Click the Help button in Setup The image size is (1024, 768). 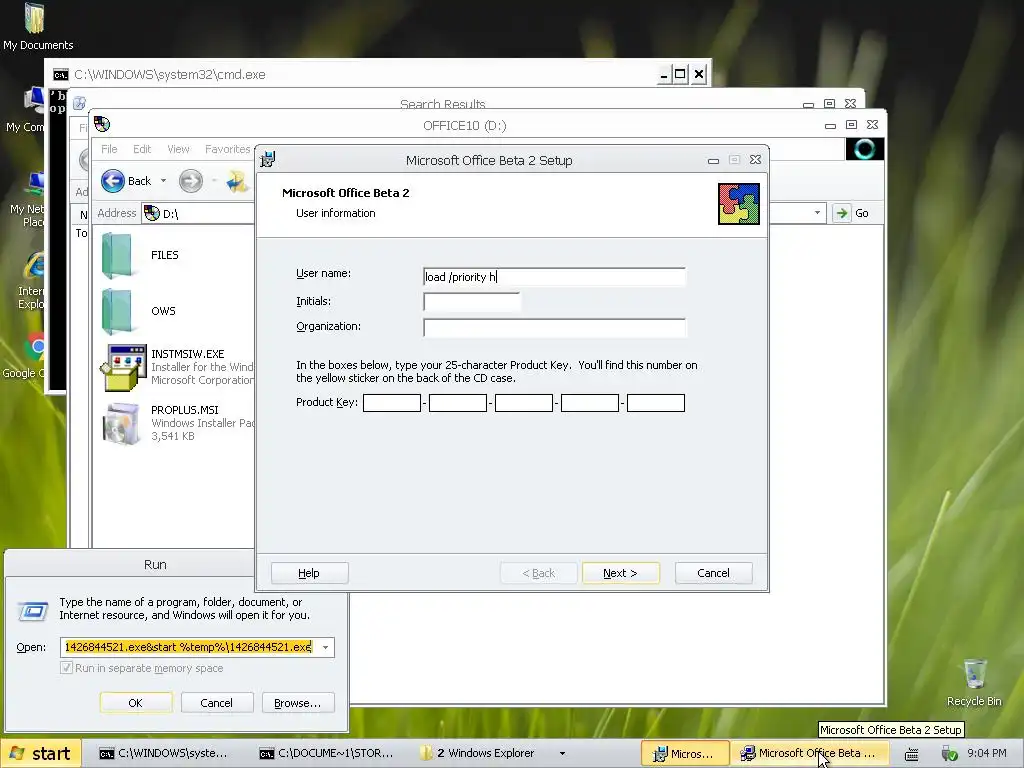pyautogui.click(x=309, y=573)
